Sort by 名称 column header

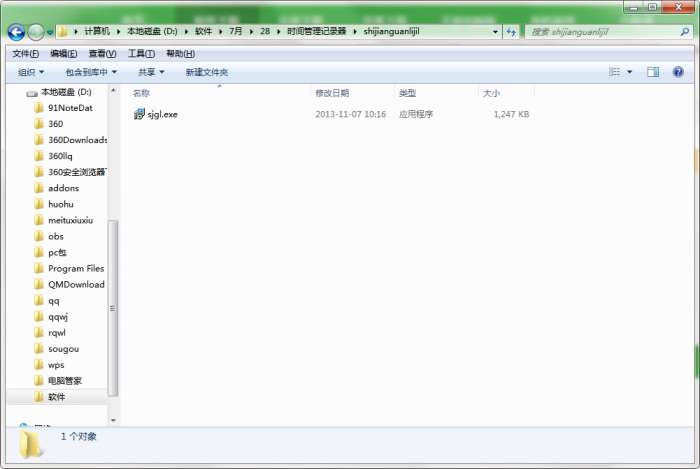(x=141, y=93)
